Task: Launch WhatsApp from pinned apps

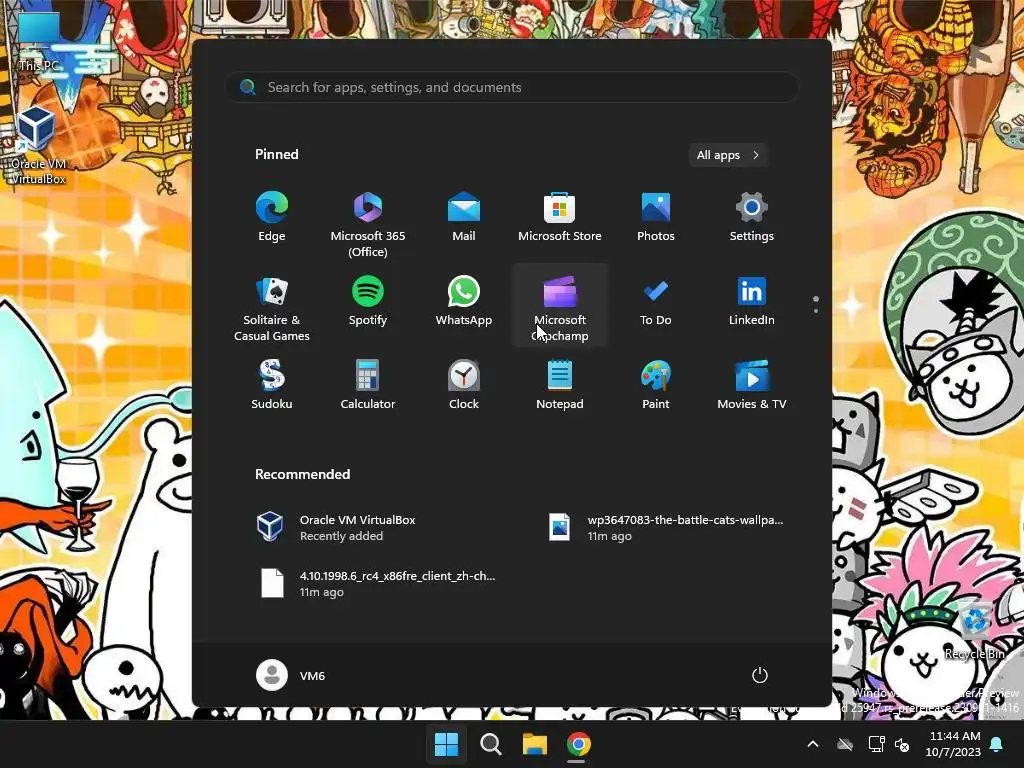Action: (464, 302)
